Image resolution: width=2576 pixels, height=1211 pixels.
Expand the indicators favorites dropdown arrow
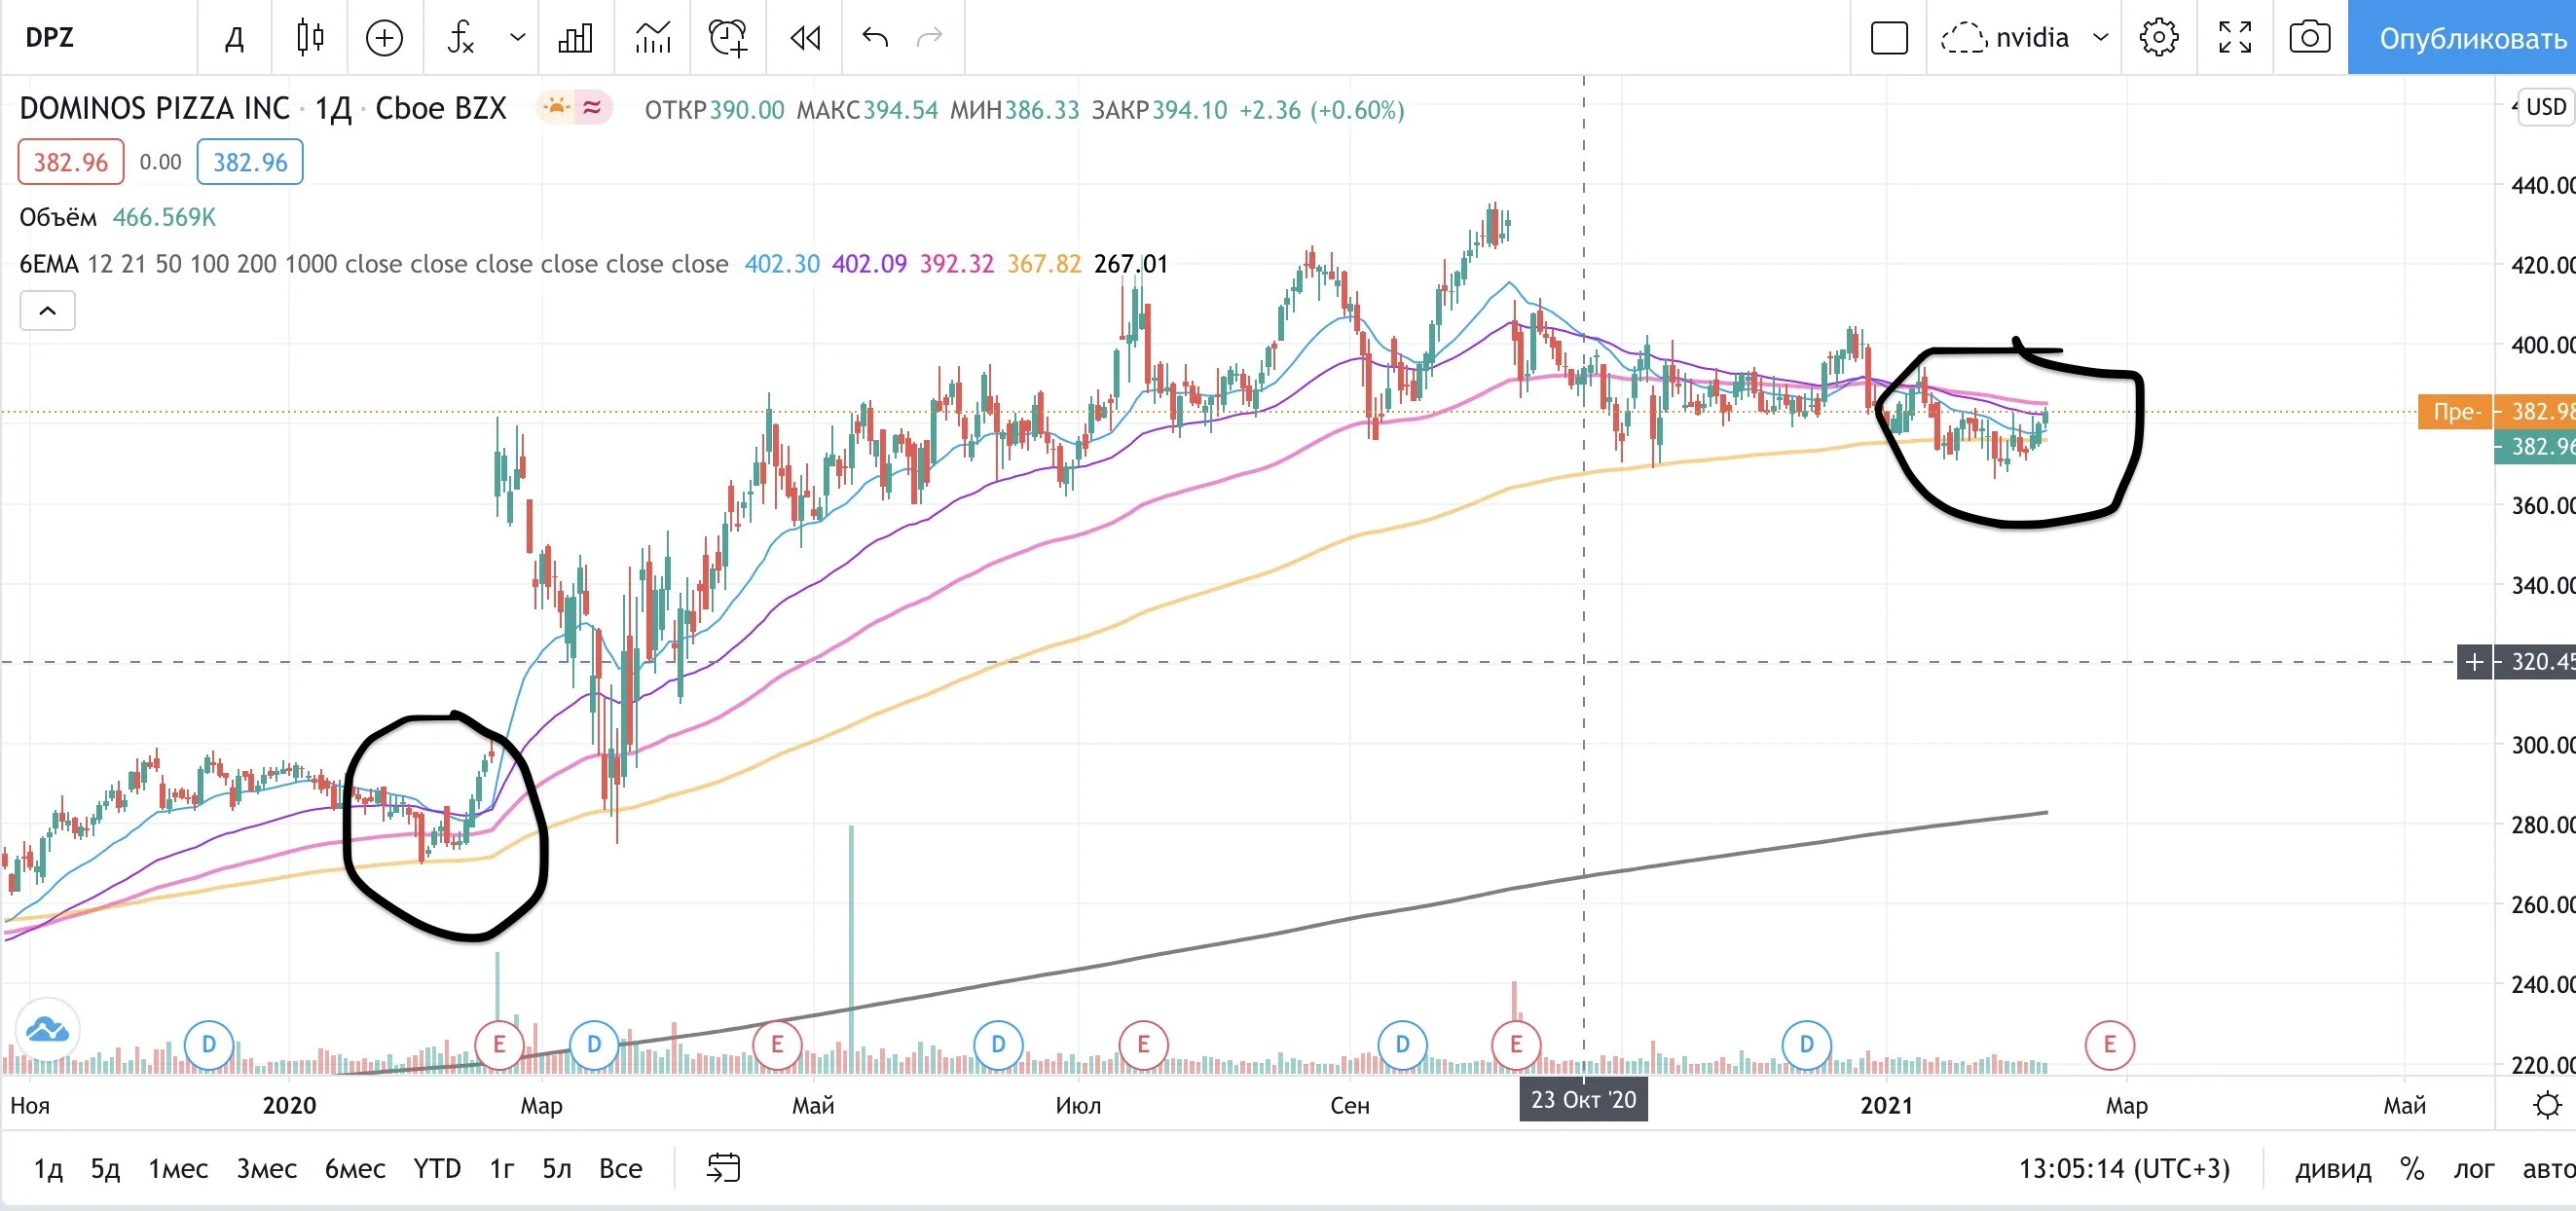click(x=517, y=38)
